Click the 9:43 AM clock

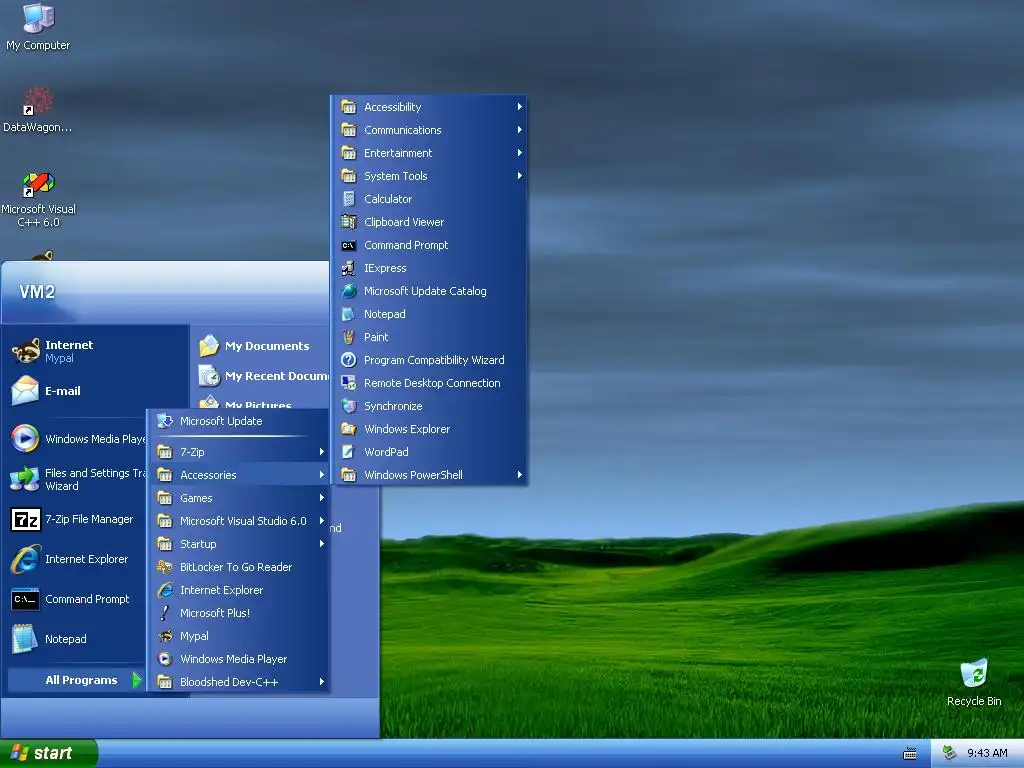pyautogui.click(x=987, y=754)
